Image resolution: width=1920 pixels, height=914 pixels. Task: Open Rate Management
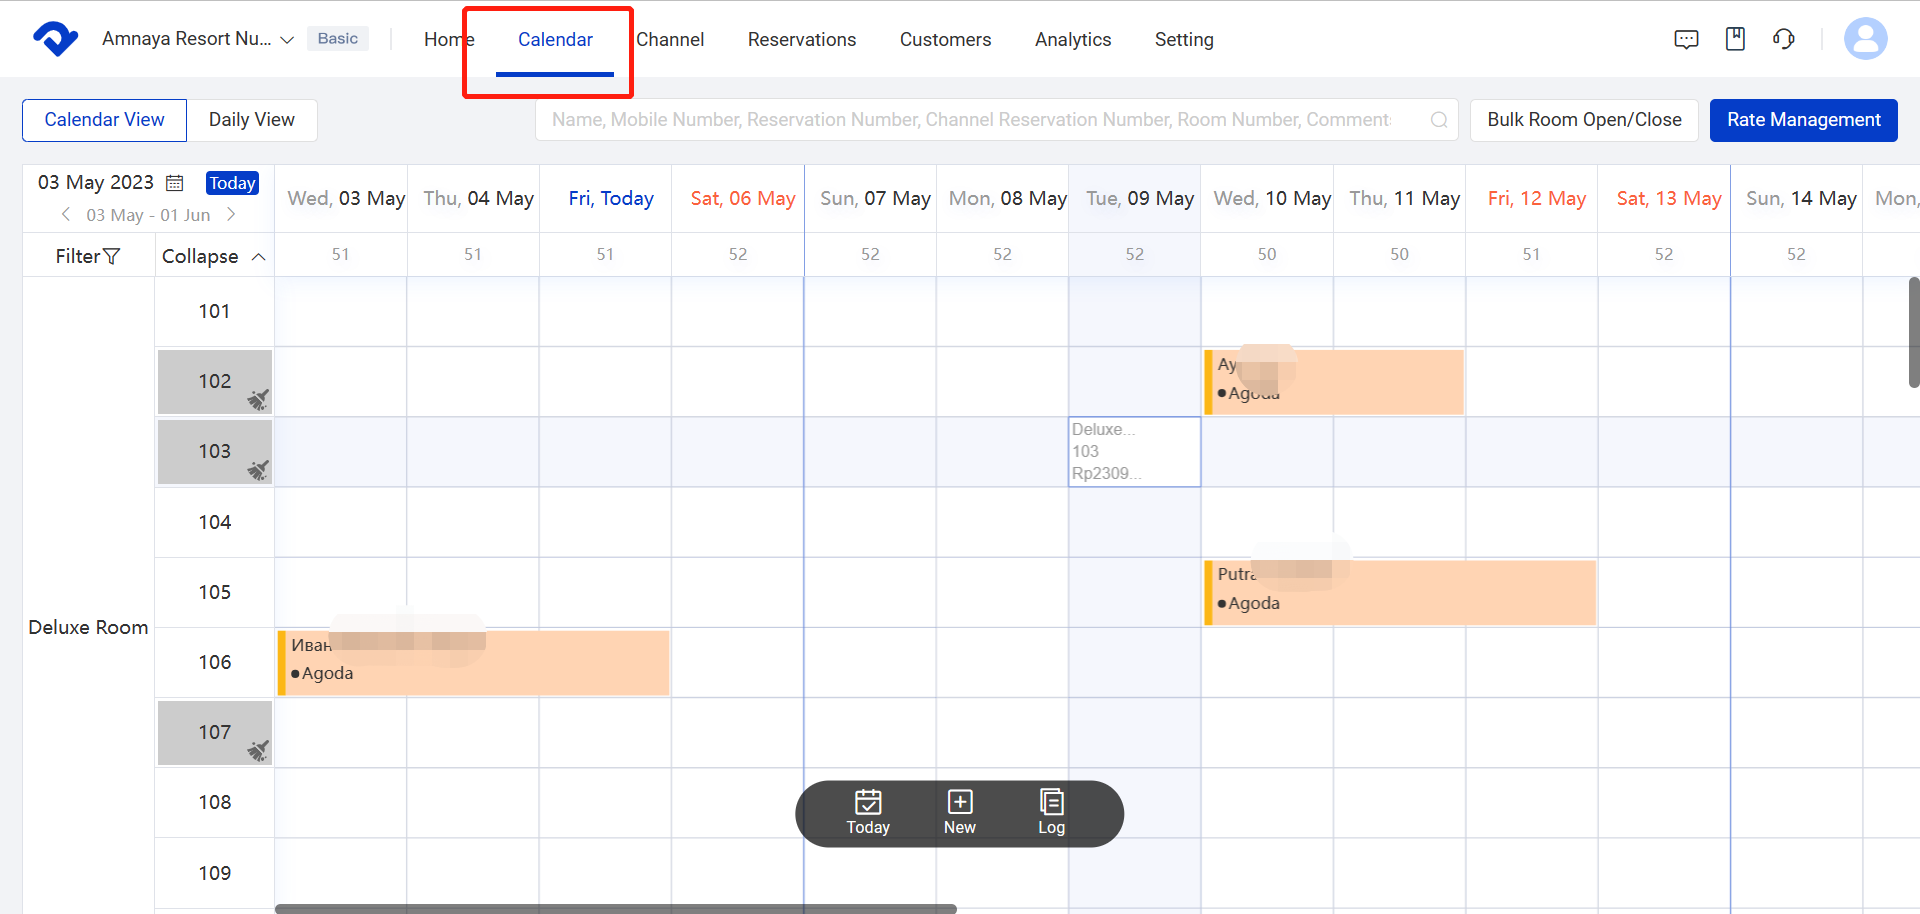[1803, 120]
